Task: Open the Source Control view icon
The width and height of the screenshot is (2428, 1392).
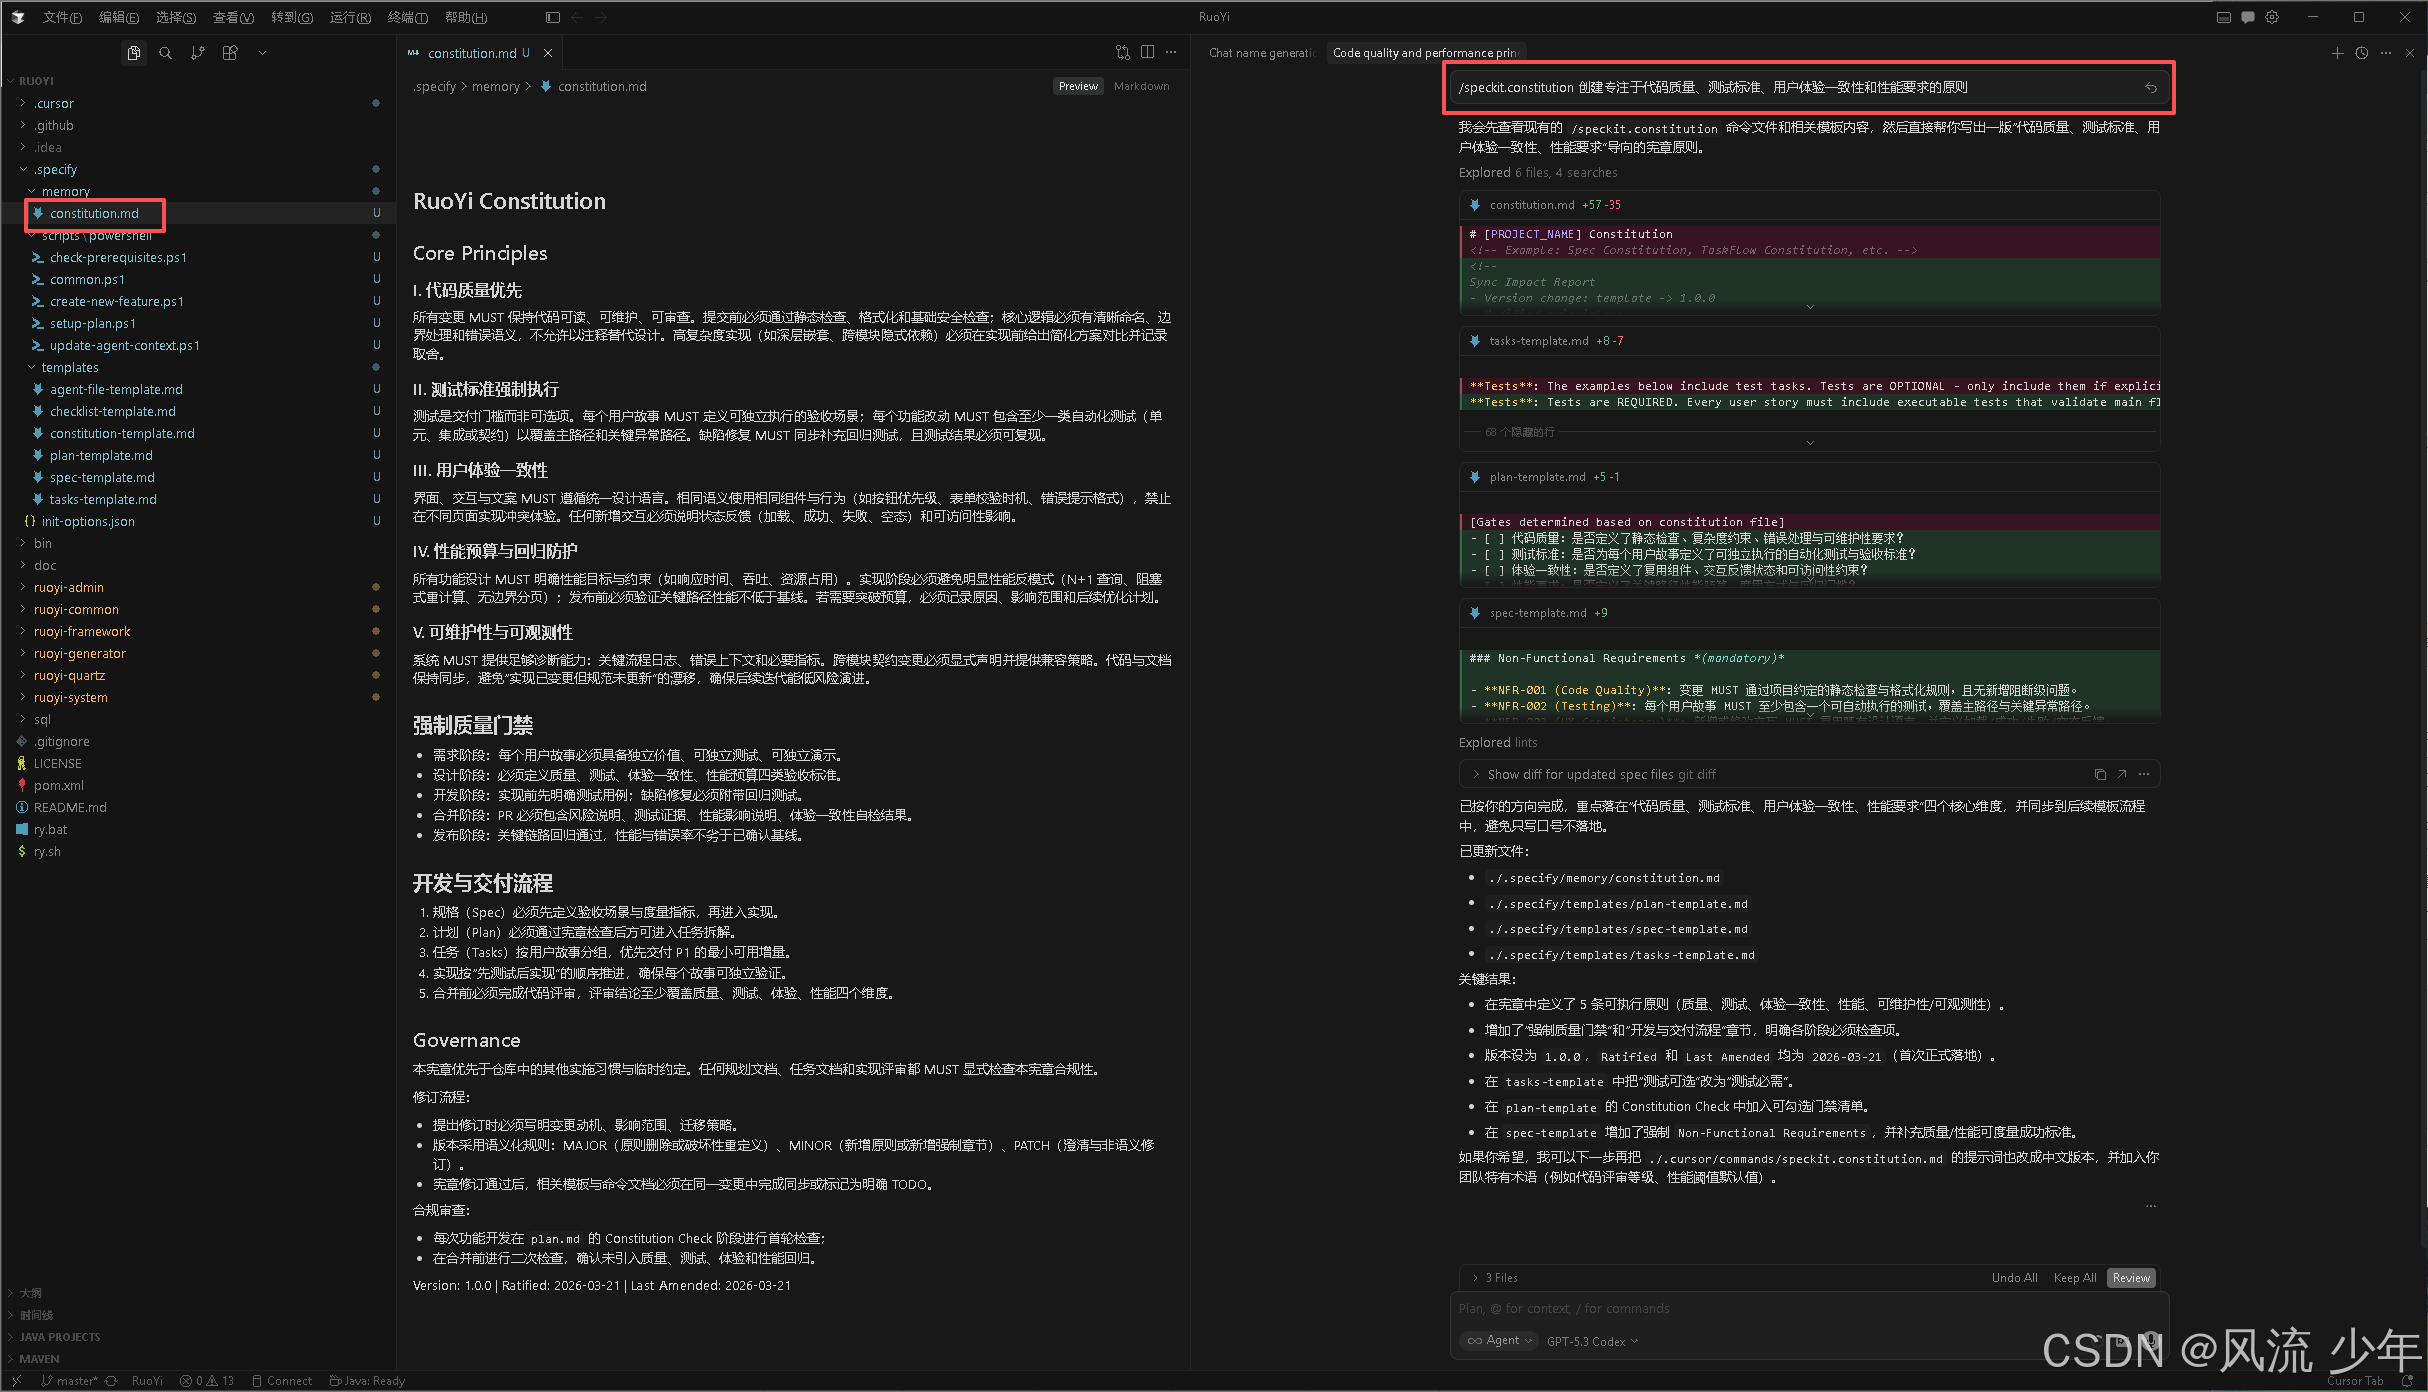Action: [198, 53]
